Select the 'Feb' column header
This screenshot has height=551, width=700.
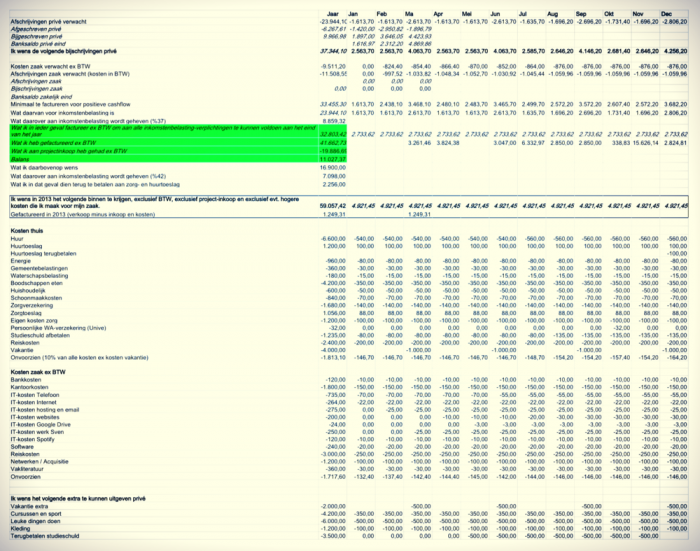tap(382, 14)
